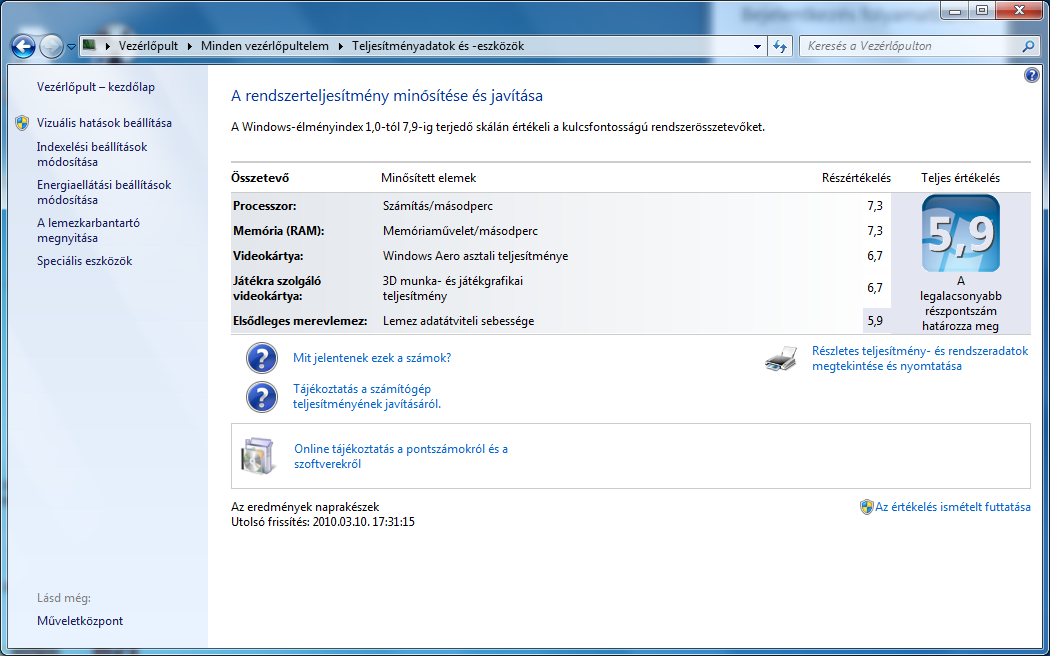Open the recent pages dropdown arrow
Viewport: 1050px width, 656px height.
tap(72, 47)
